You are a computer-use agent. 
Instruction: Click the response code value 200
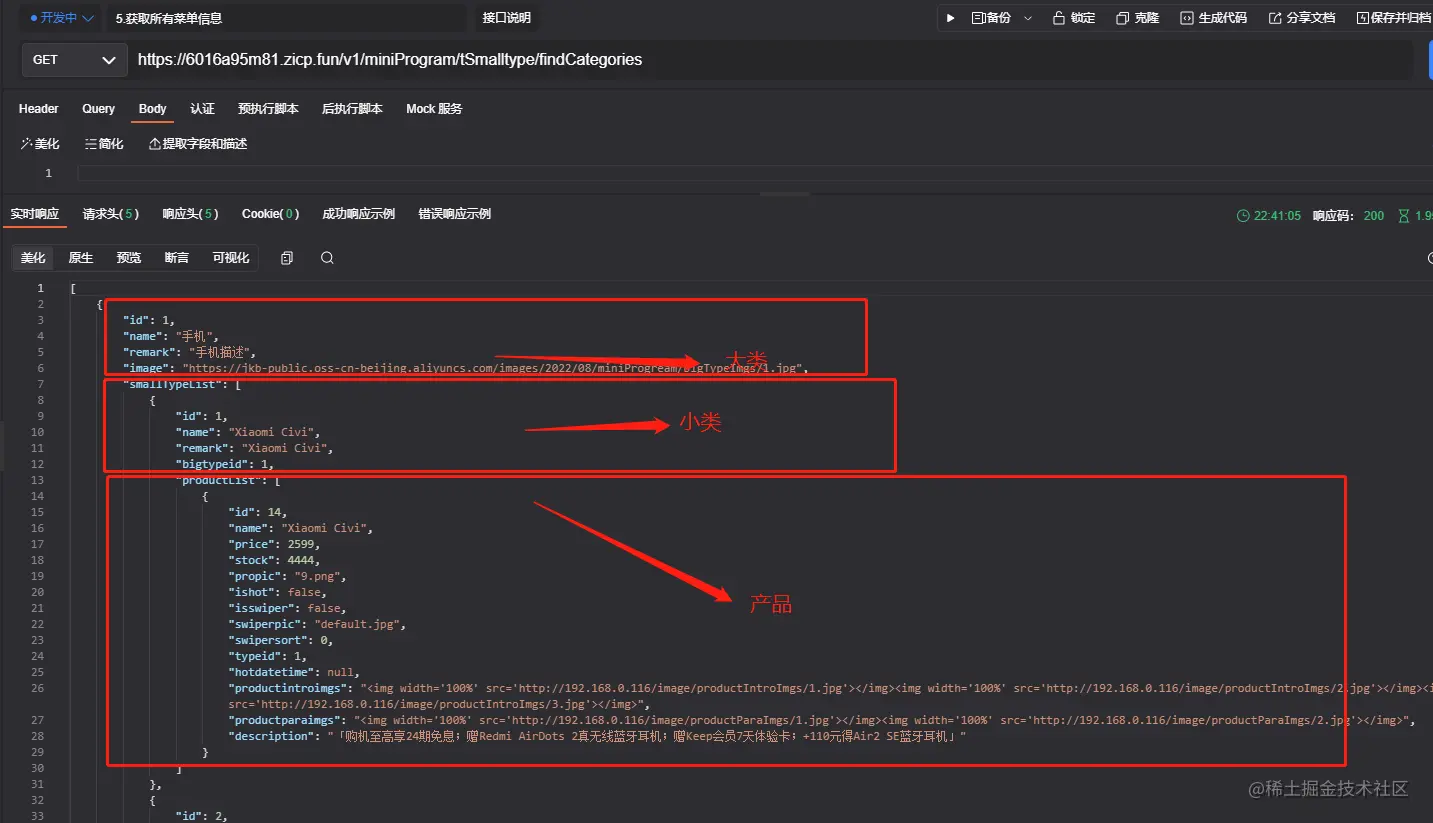pos(1374,216)
